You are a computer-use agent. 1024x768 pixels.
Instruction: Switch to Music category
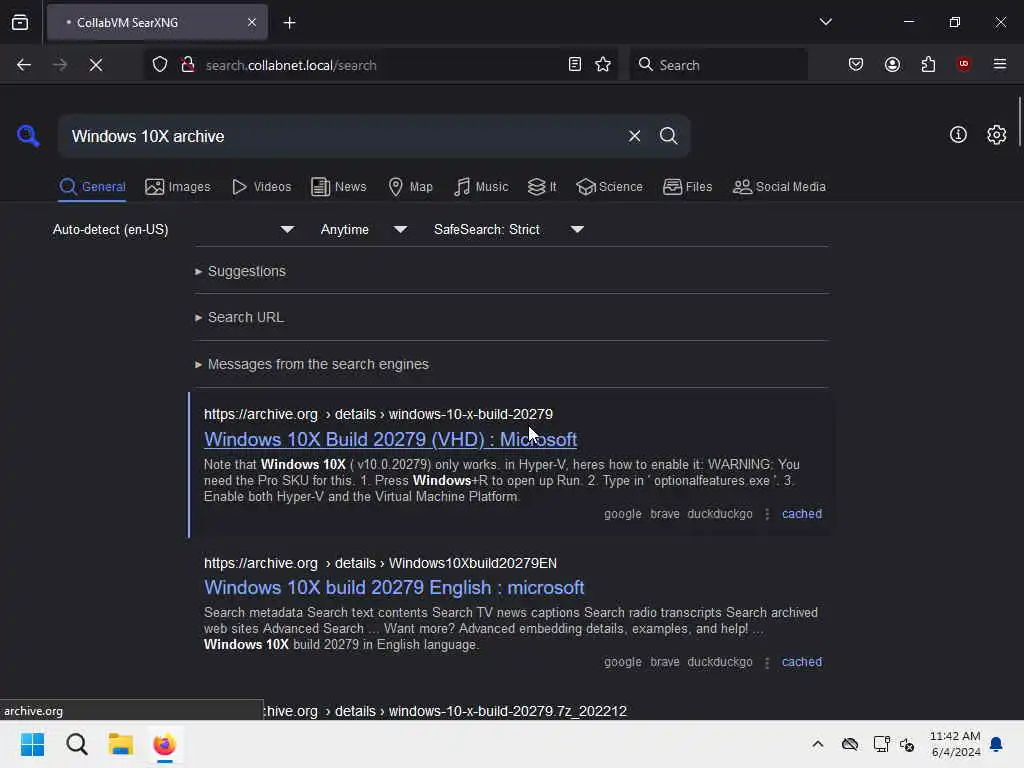click(481, 187)
